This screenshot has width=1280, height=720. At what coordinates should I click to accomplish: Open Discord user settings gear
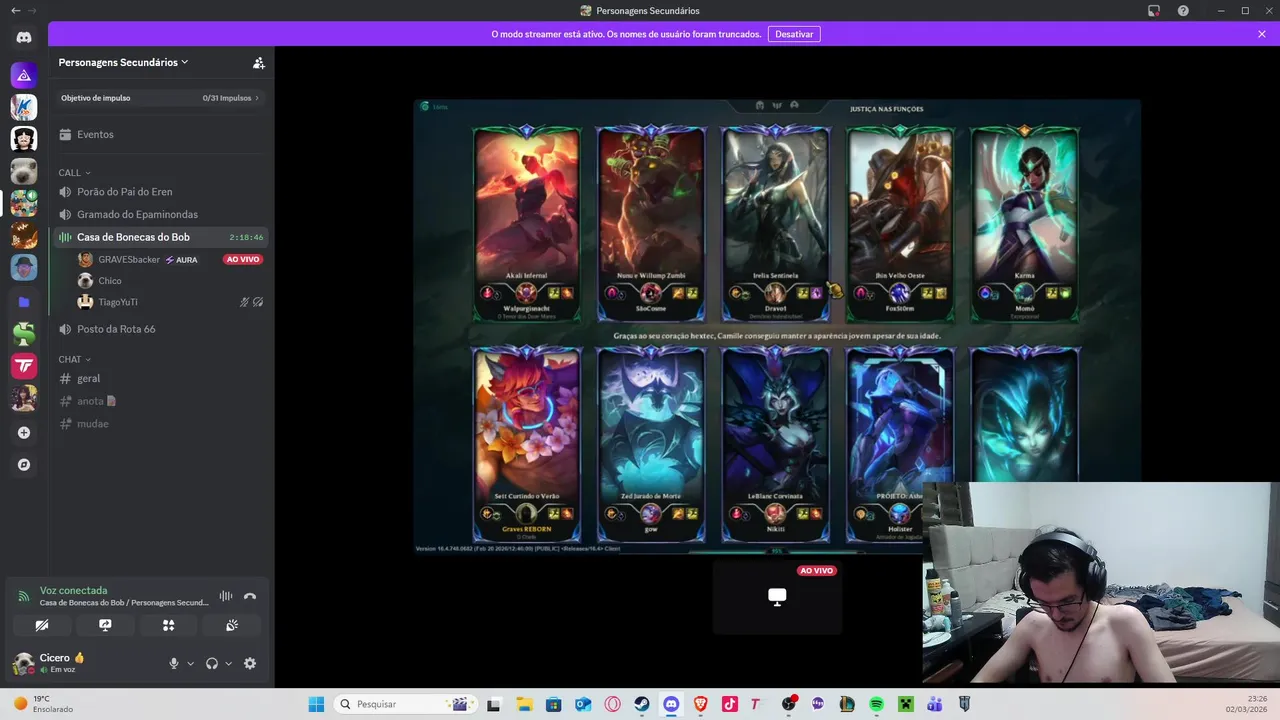tap(250, 663)
